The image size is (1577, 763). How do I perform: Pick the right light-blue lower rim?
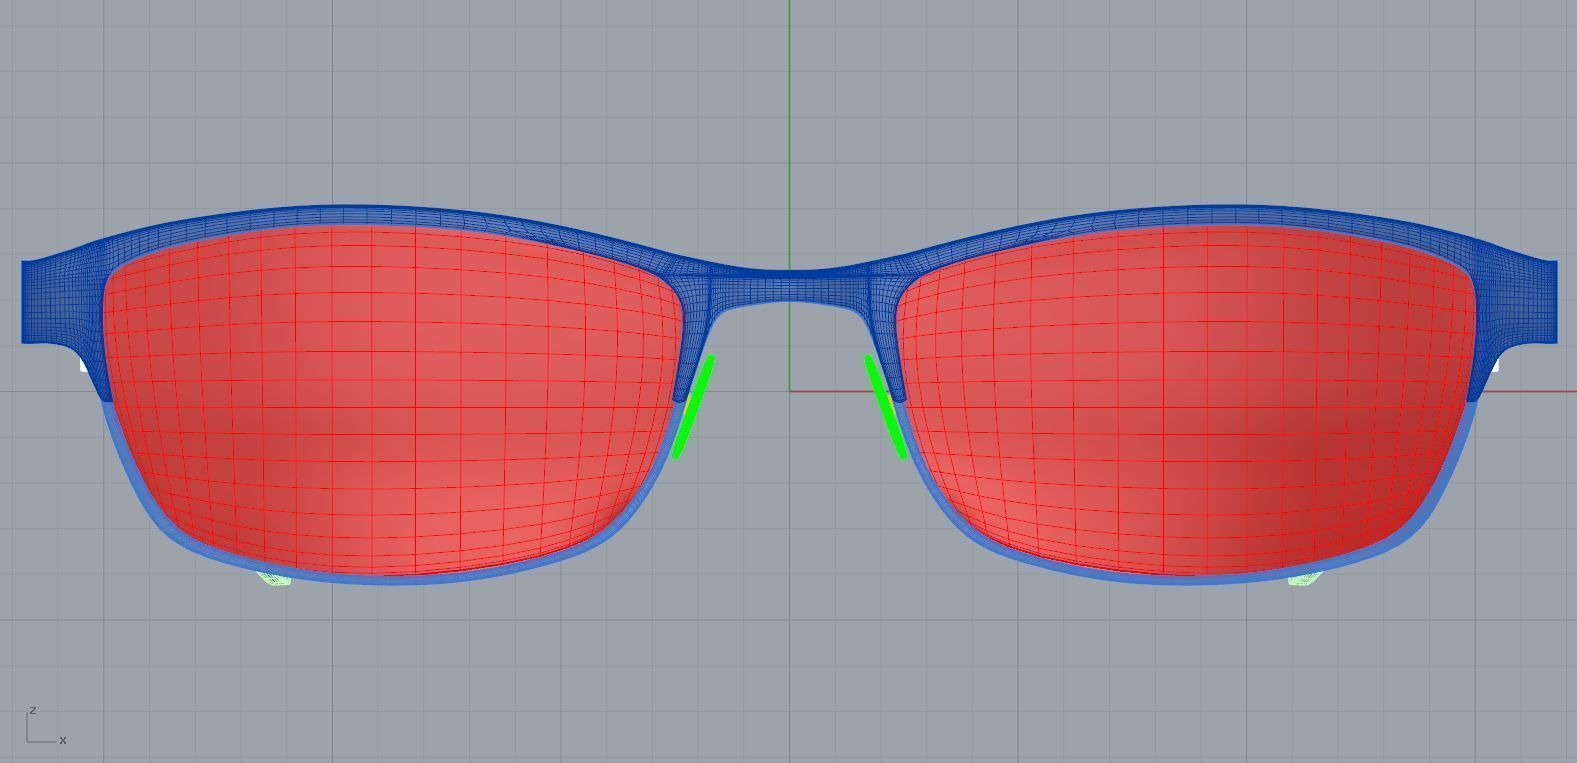click(x=1190, y=578)
